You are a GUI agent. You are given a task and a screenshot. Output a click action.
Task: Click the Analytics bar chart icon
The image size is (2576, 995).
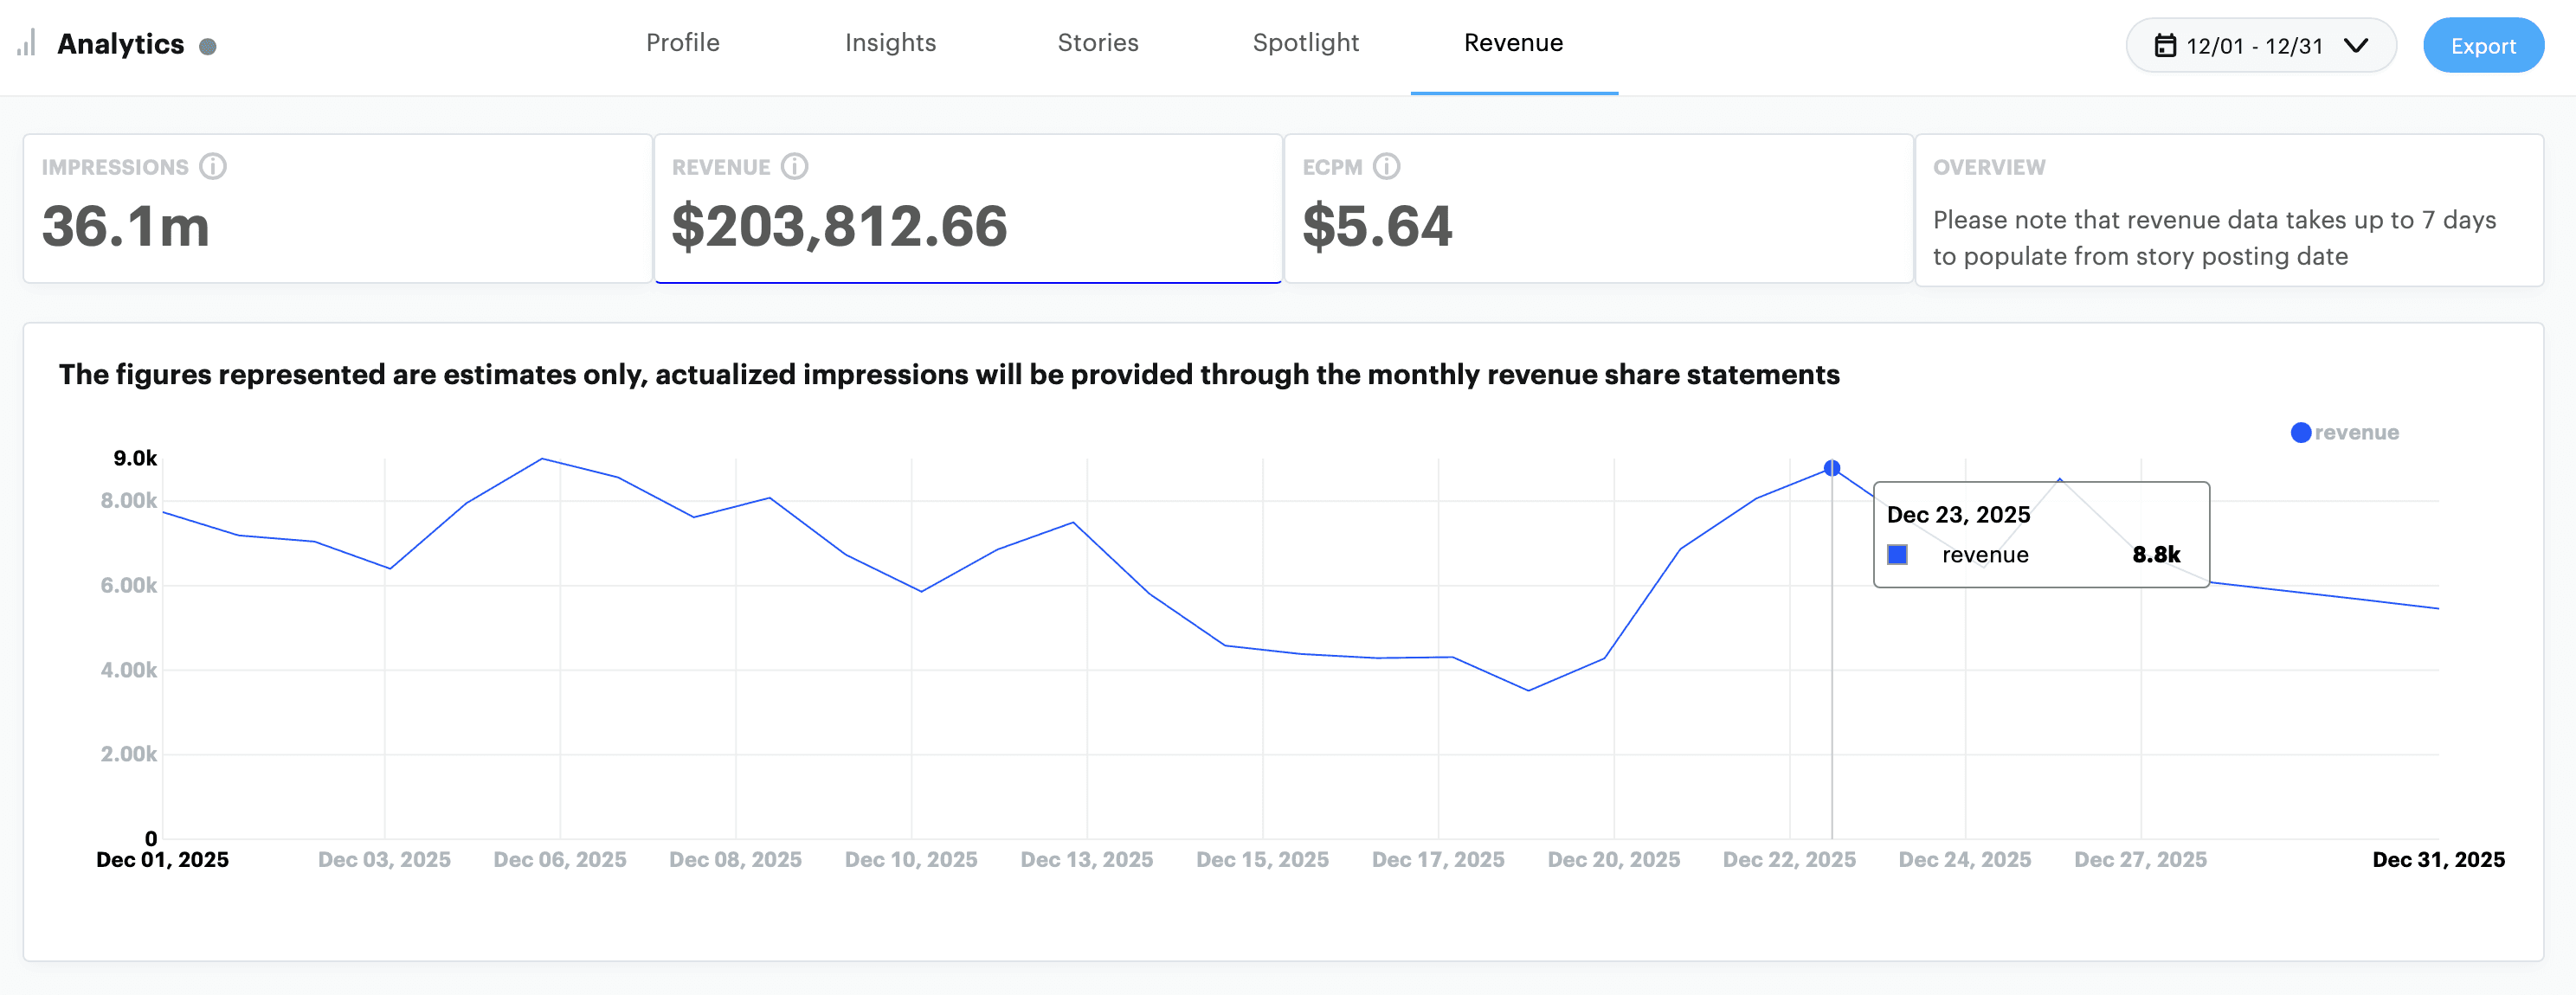[x=27, y=43]
